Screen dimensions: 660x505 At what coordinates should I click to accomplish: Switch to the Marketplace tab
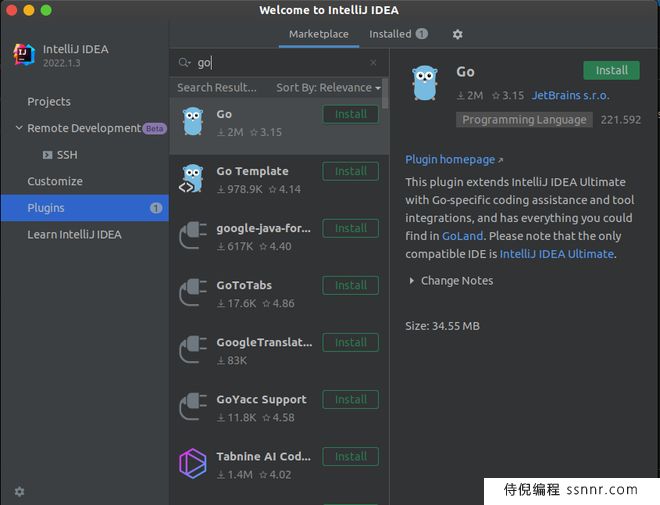tap(319, 34)
